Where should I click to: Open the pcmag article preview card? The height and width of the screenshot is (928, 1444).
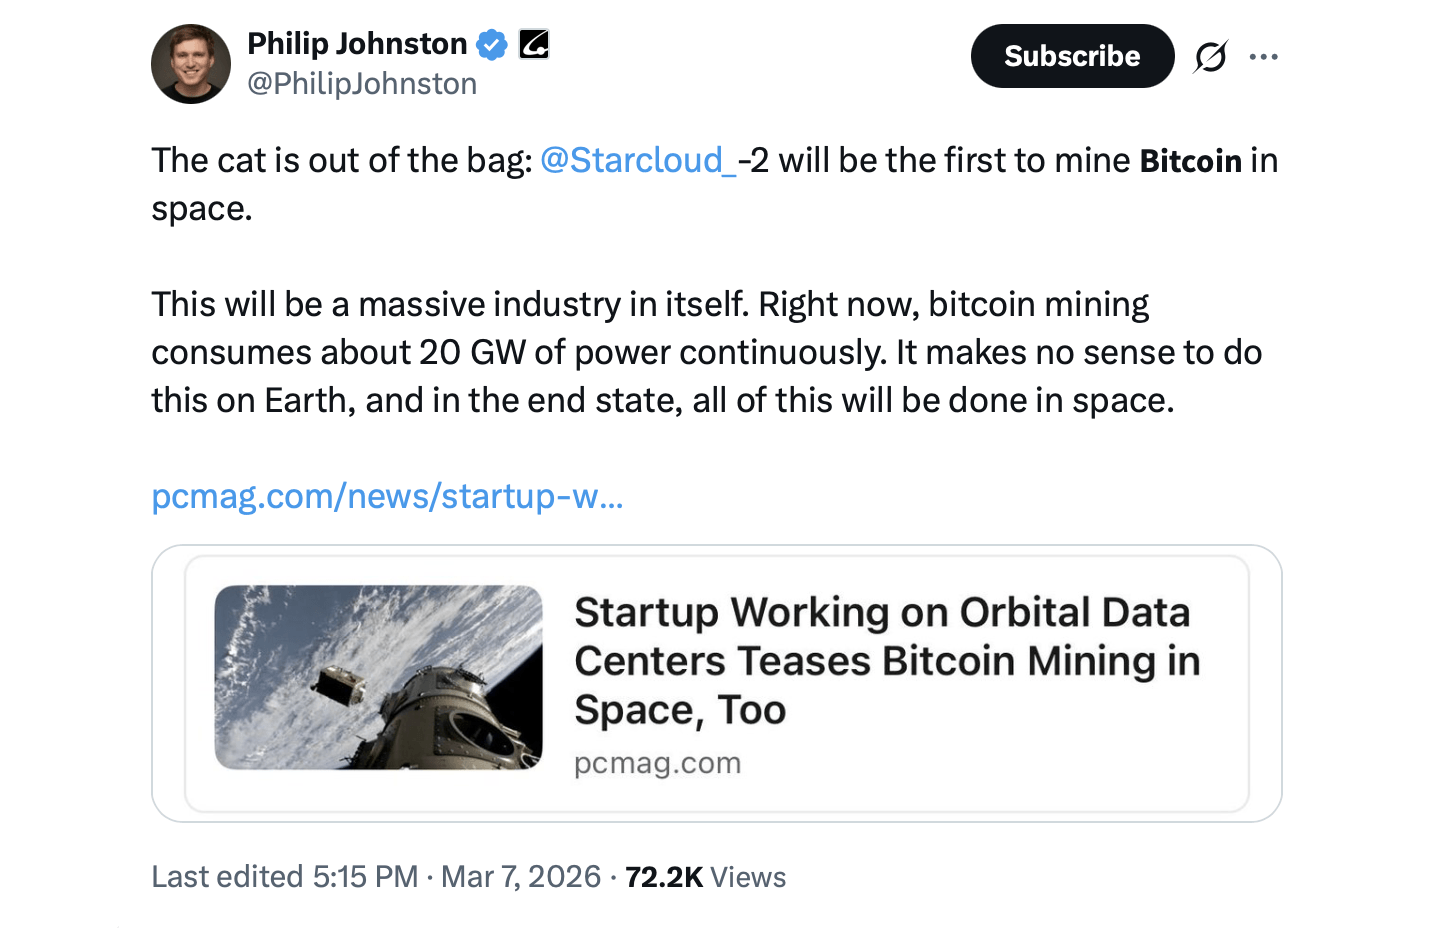coord(716,681)
